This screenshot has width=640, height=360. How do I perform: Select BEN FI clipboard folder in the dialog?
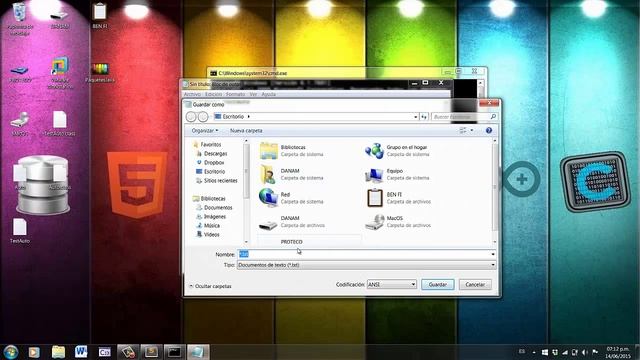[x=398, y=198]
